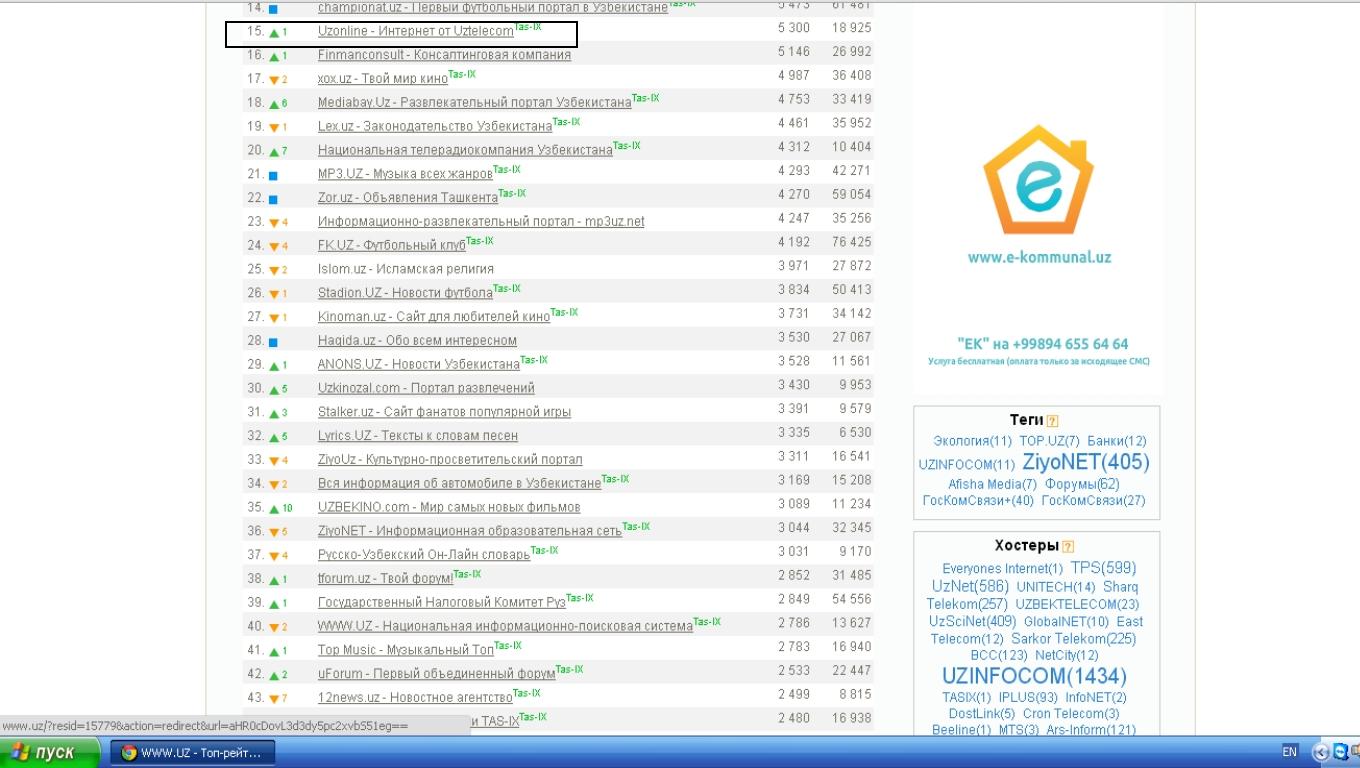
Task: Filter by hoster IPLUS(93)
Action: (x=1028, y=698)
